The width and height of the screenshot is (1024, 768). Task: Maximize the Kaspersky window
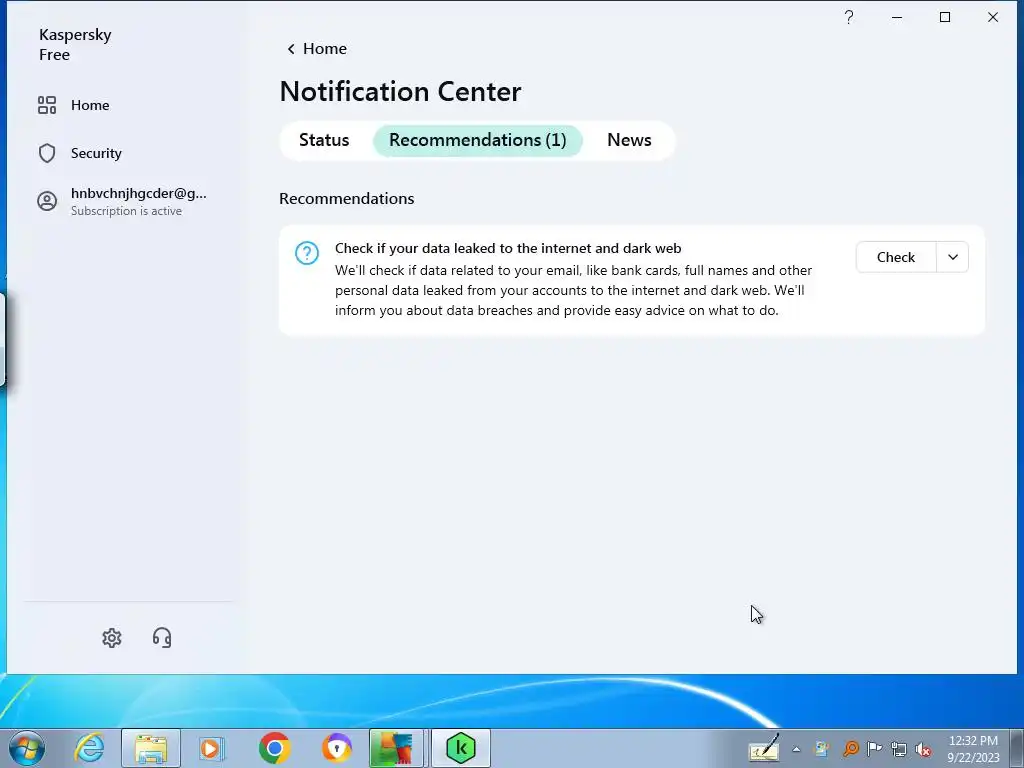[x=944, y=18]
